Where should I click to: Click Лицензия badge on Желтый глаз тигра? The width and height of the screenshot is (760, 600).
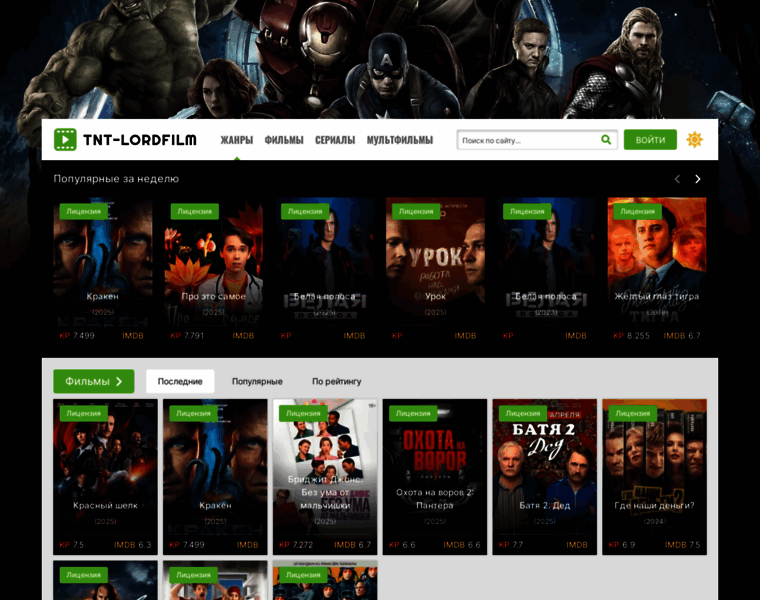click(637, 211)
